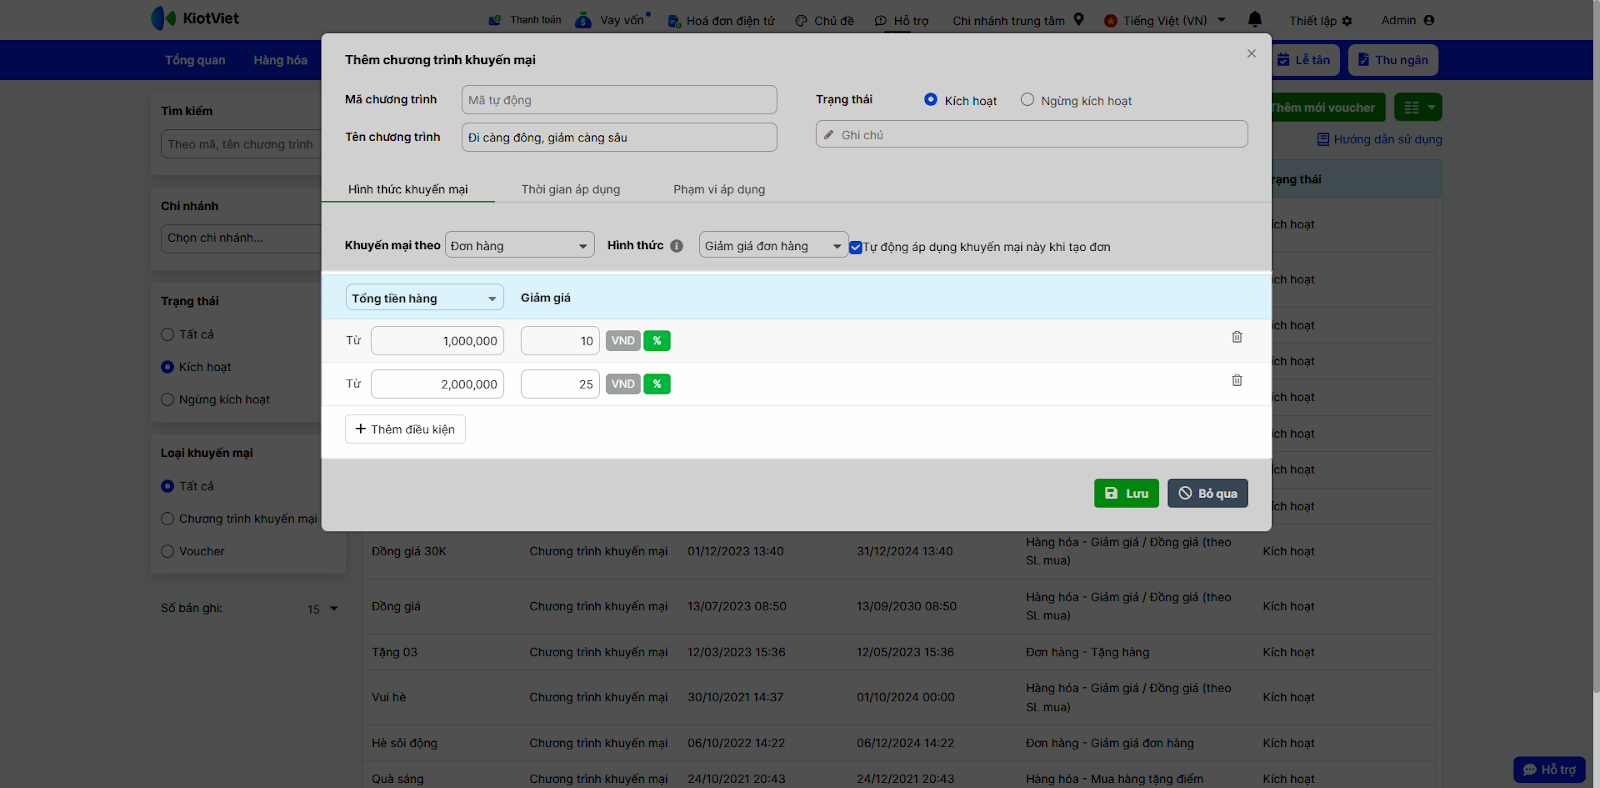Open Chủ đề theme picker
Viewport: 1600px width, 788px height.
825,20
